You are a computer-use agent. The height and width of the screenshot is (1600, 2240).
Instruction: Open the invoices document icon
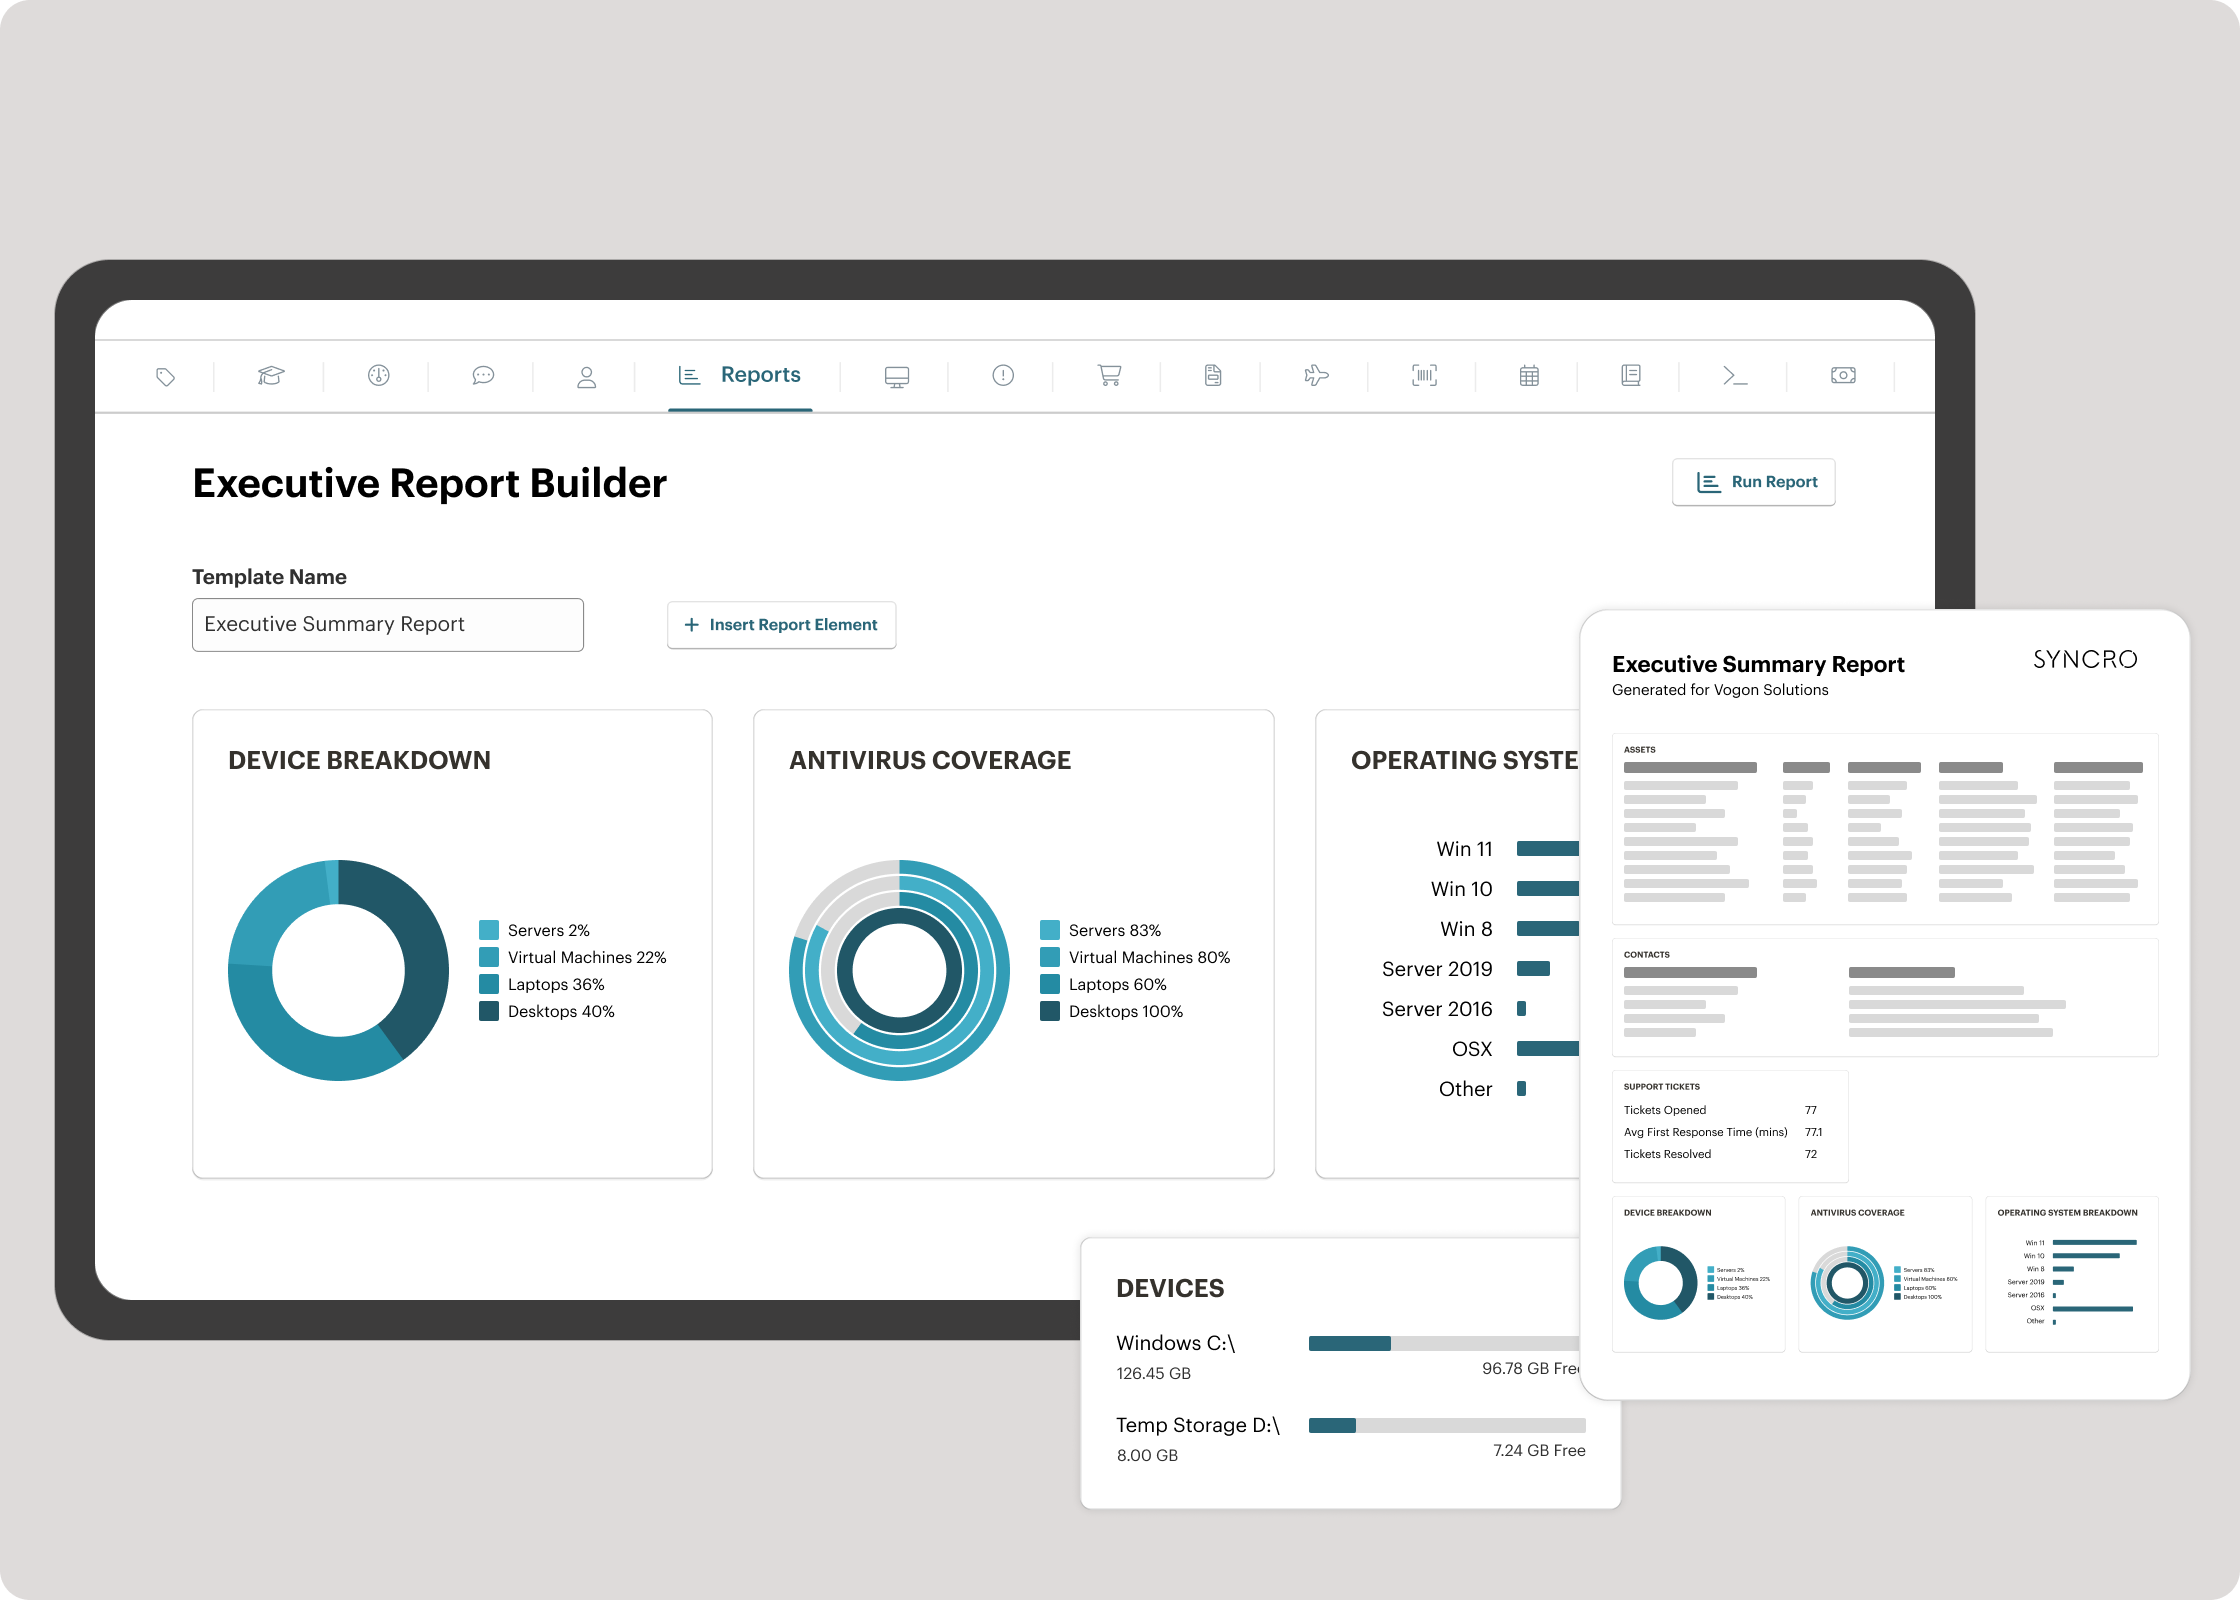[x=1212, y=376]
